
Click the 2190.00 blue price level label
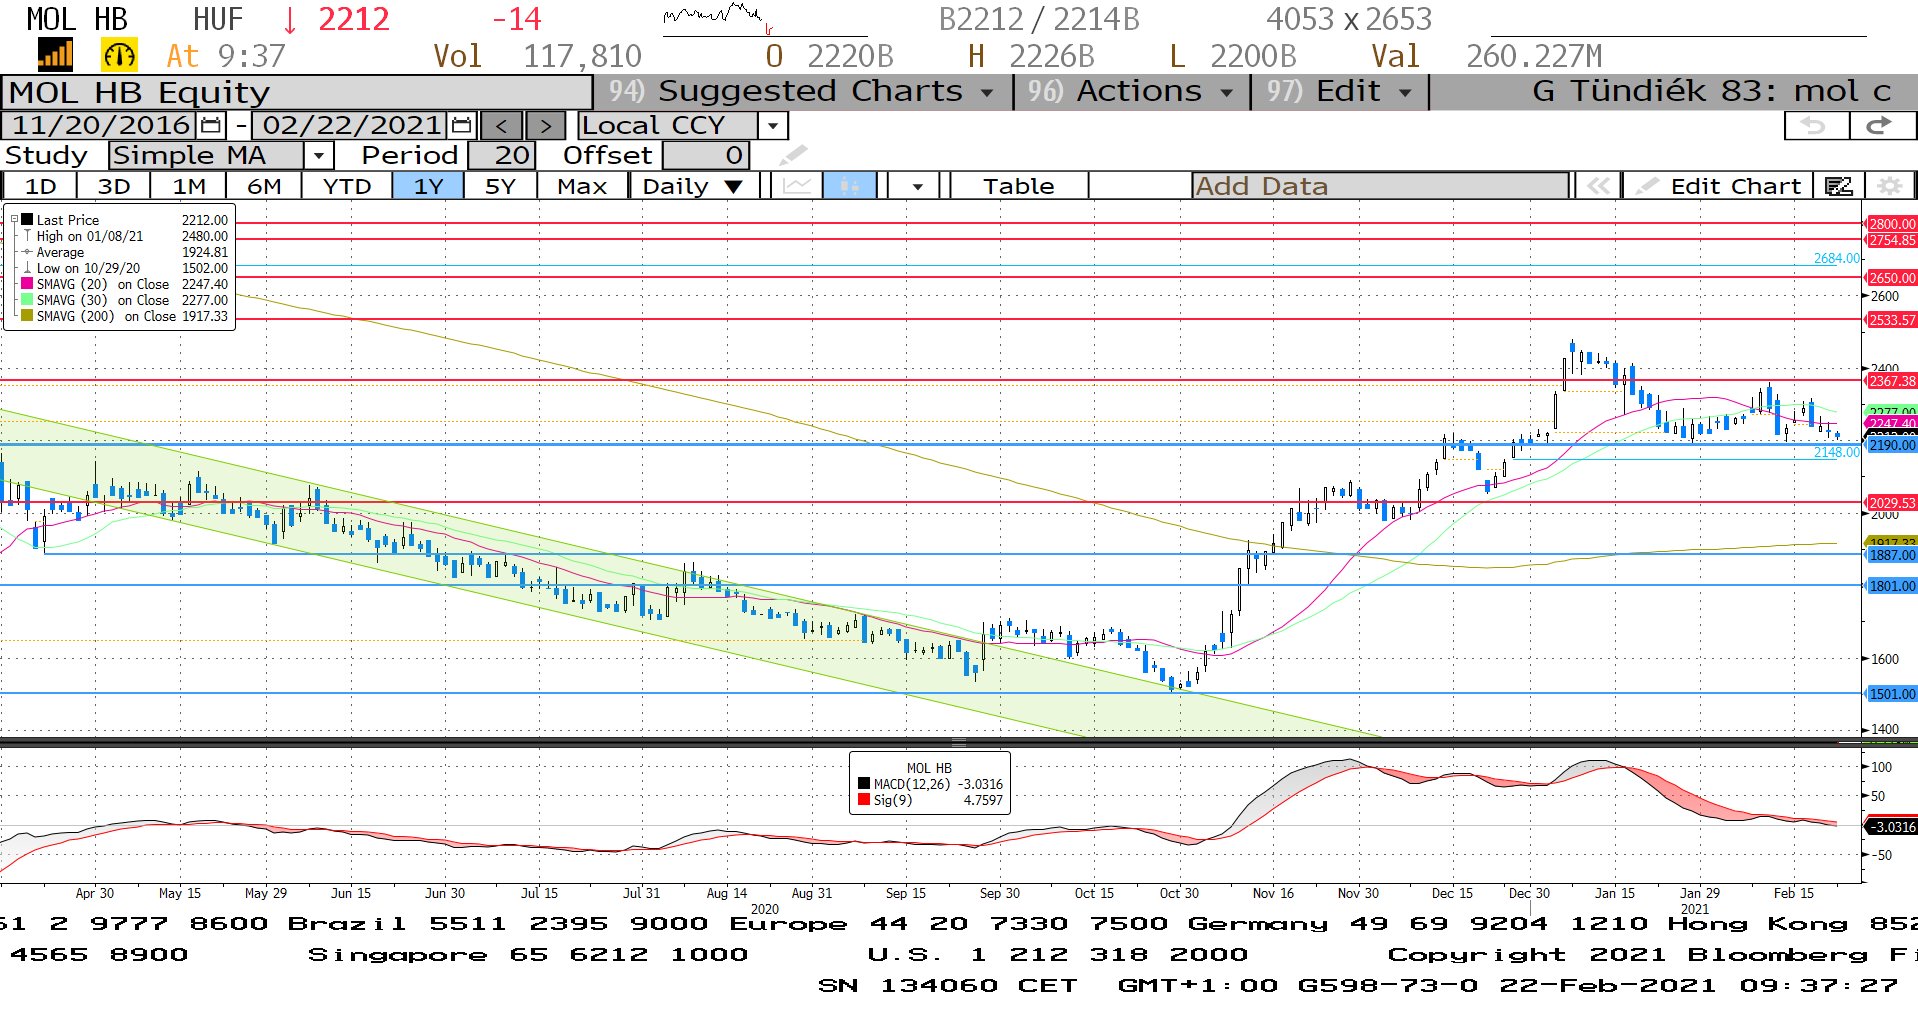click(x=1892, y=445)
